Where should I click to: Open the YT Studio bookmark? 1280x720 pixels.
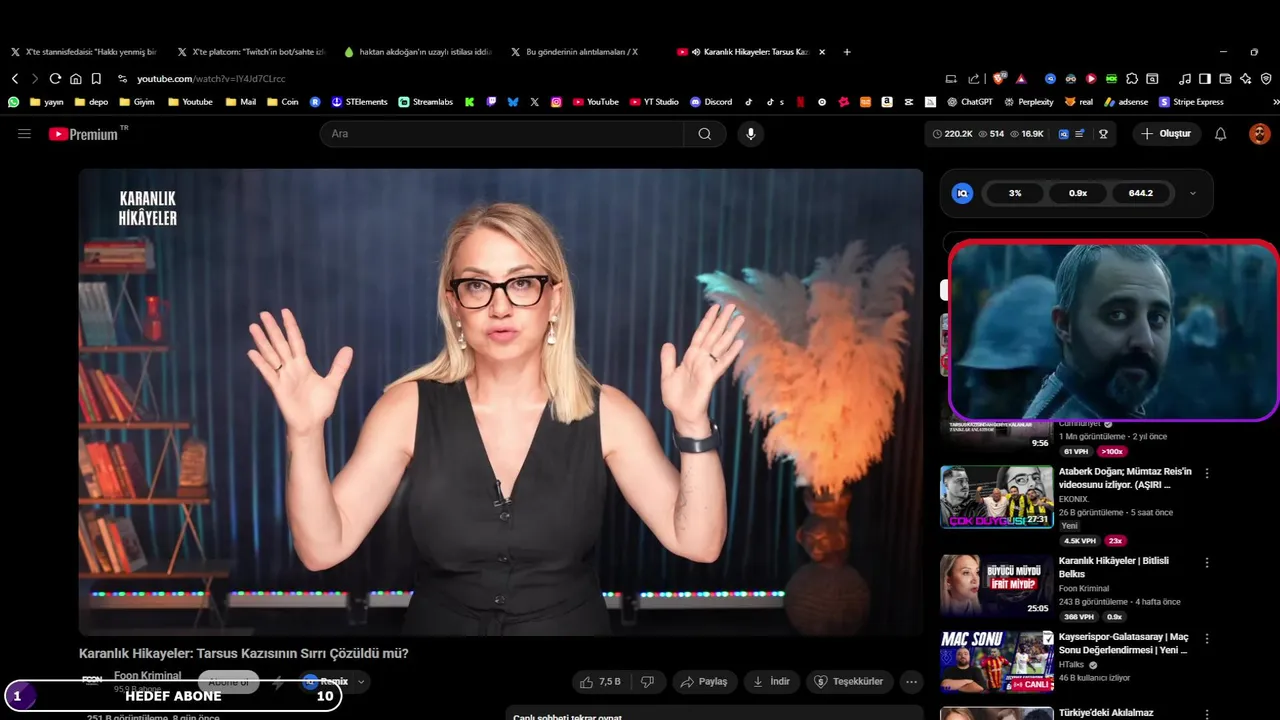654,101
